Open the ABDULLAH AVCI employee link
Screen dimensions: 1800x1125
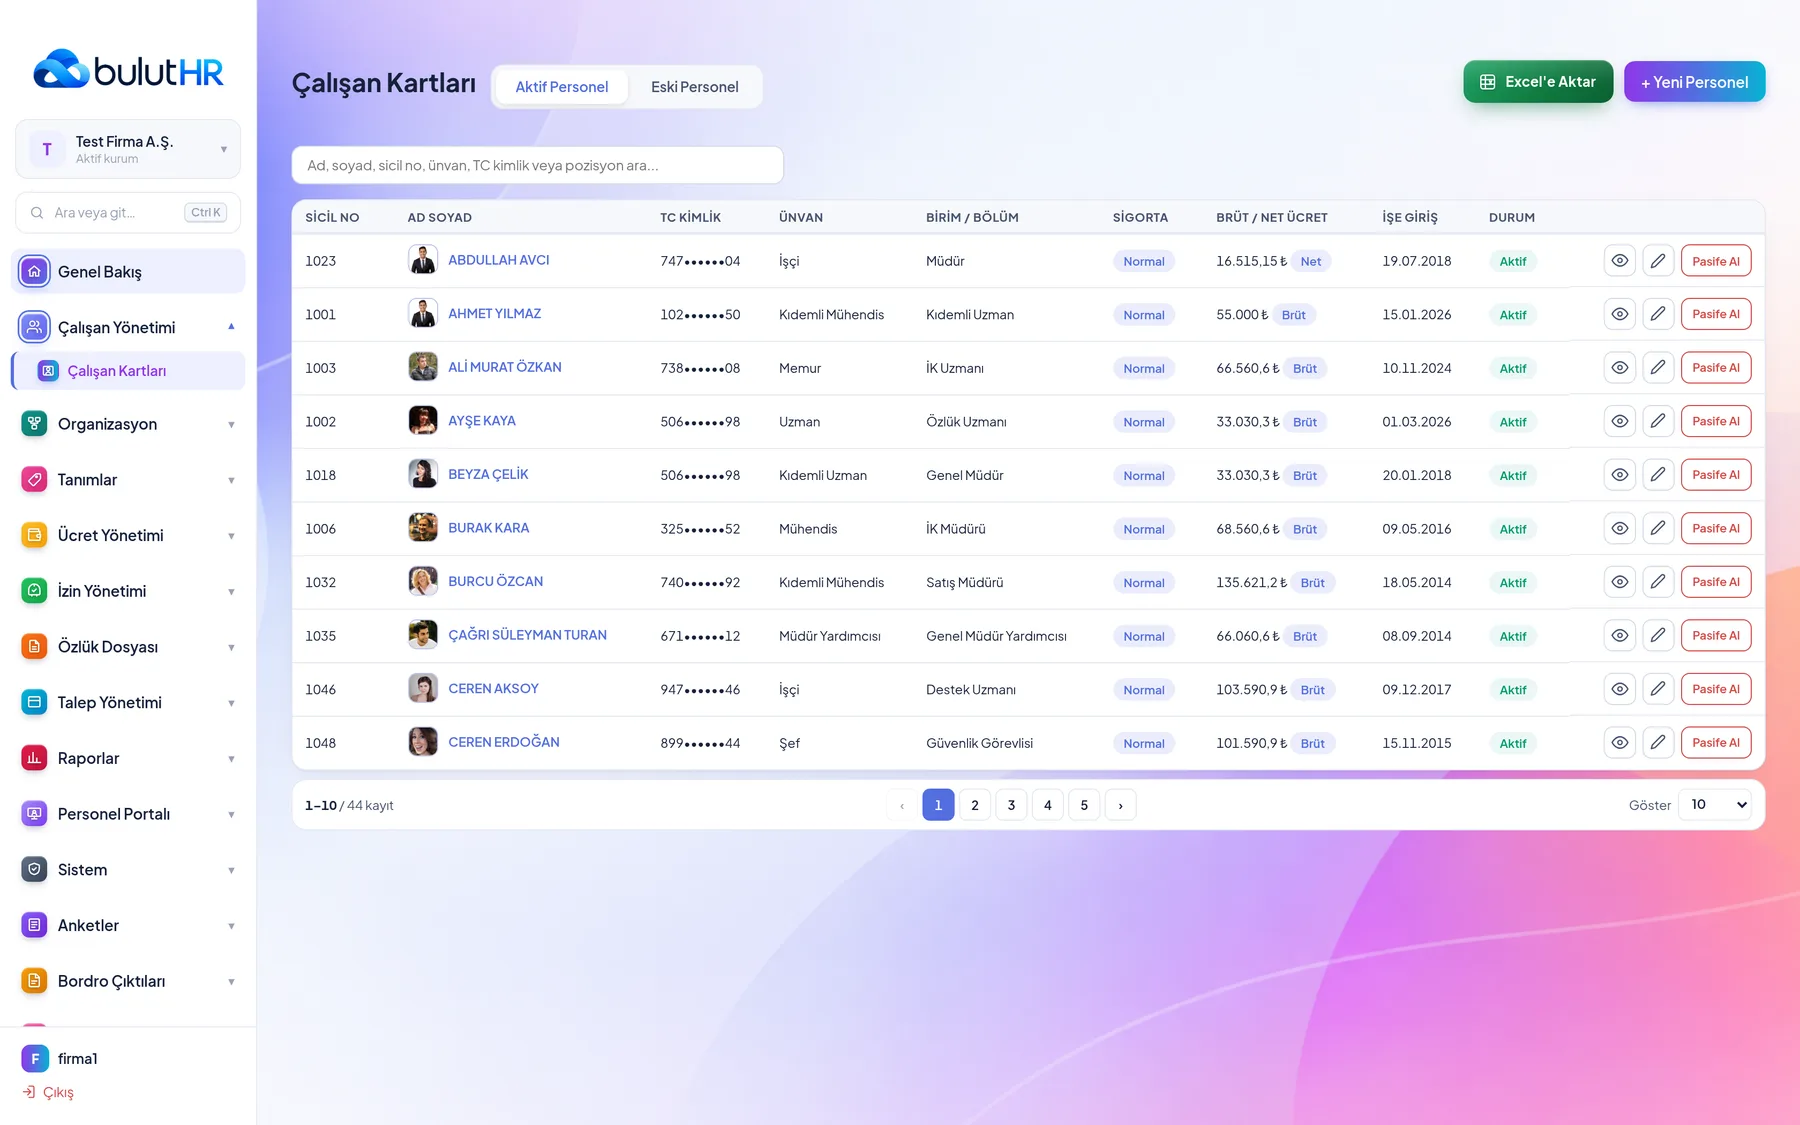click(x=498, y=260)
